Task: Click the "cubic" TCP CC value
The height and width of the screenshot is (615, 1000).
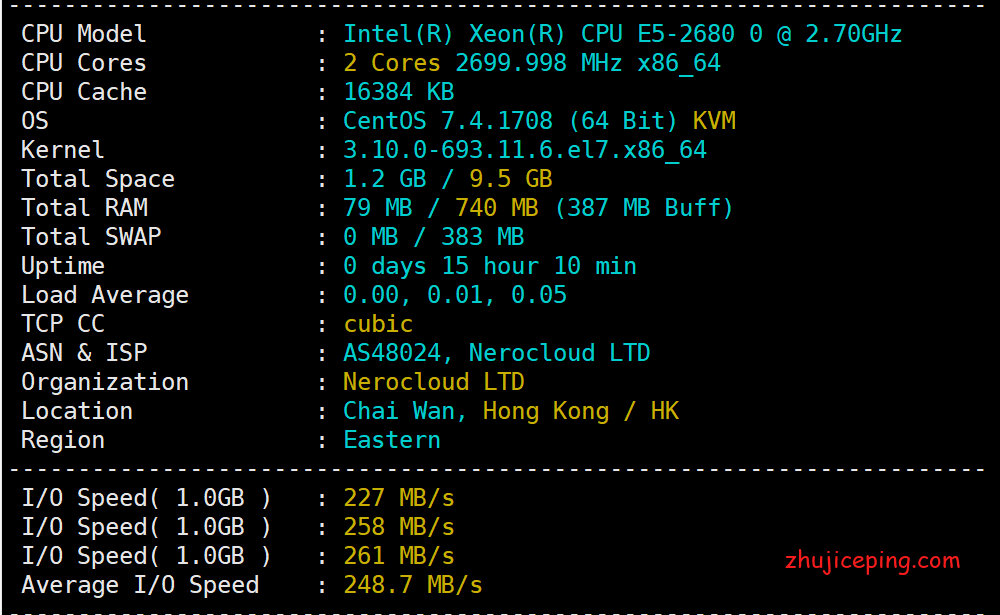Action: coord(378,324)
